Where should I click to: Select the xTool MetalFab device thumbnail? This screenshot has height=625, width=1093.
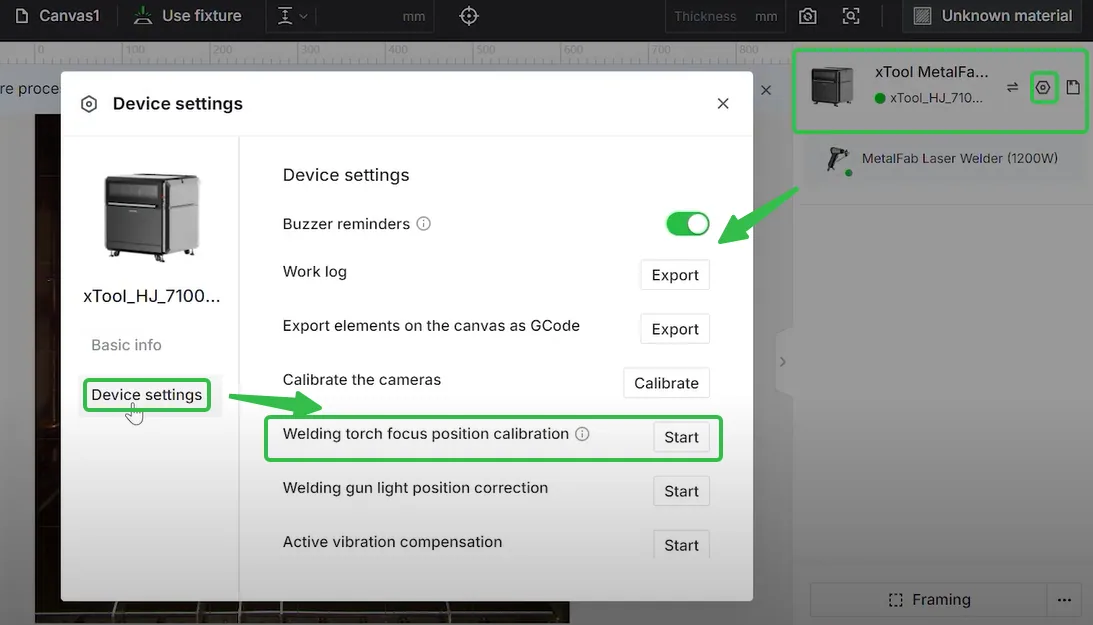(x=832, y=86)
